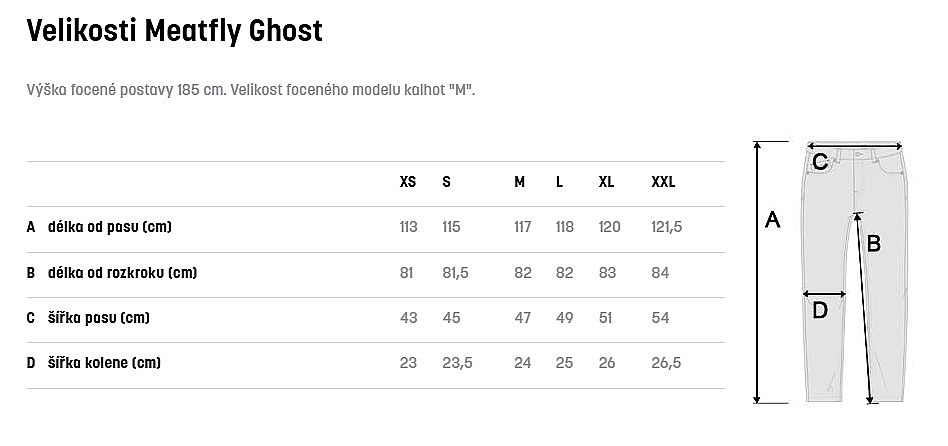
Task: Click the knee width arrow on trousers
Action: pos(825,294)
